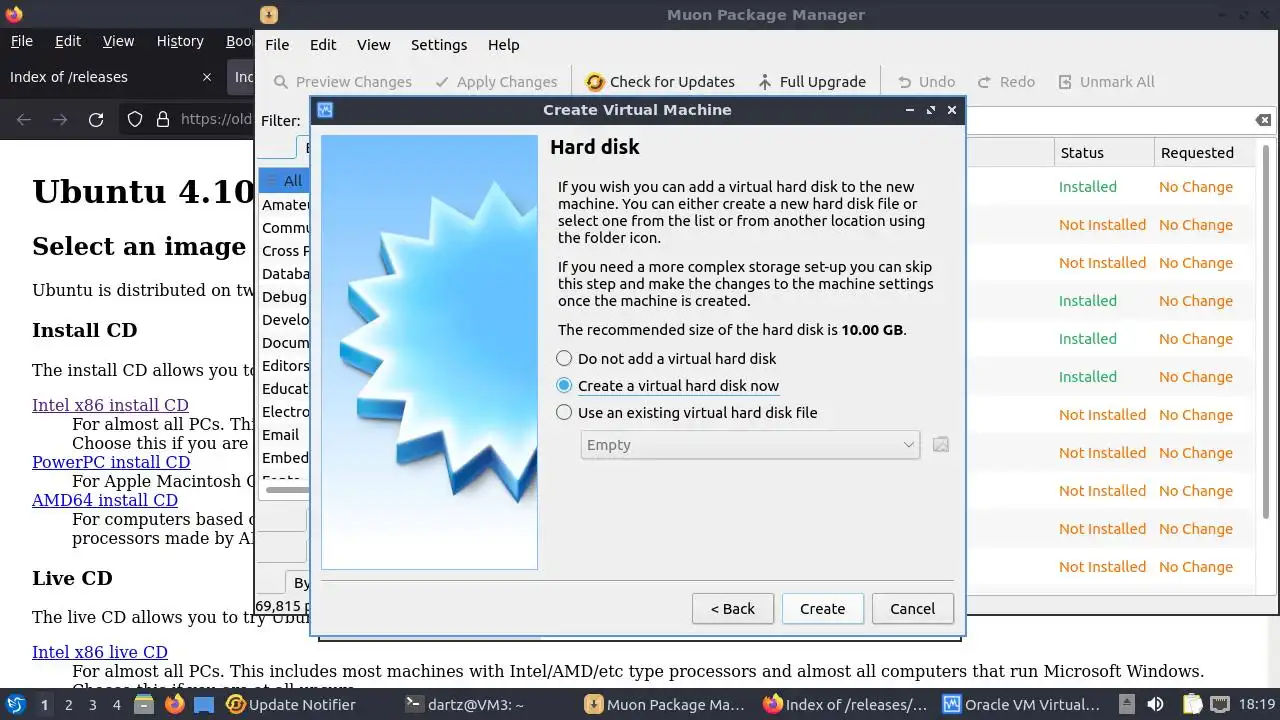
Task: Select 'All' category in Muon list
Action: tap(284, 181)
